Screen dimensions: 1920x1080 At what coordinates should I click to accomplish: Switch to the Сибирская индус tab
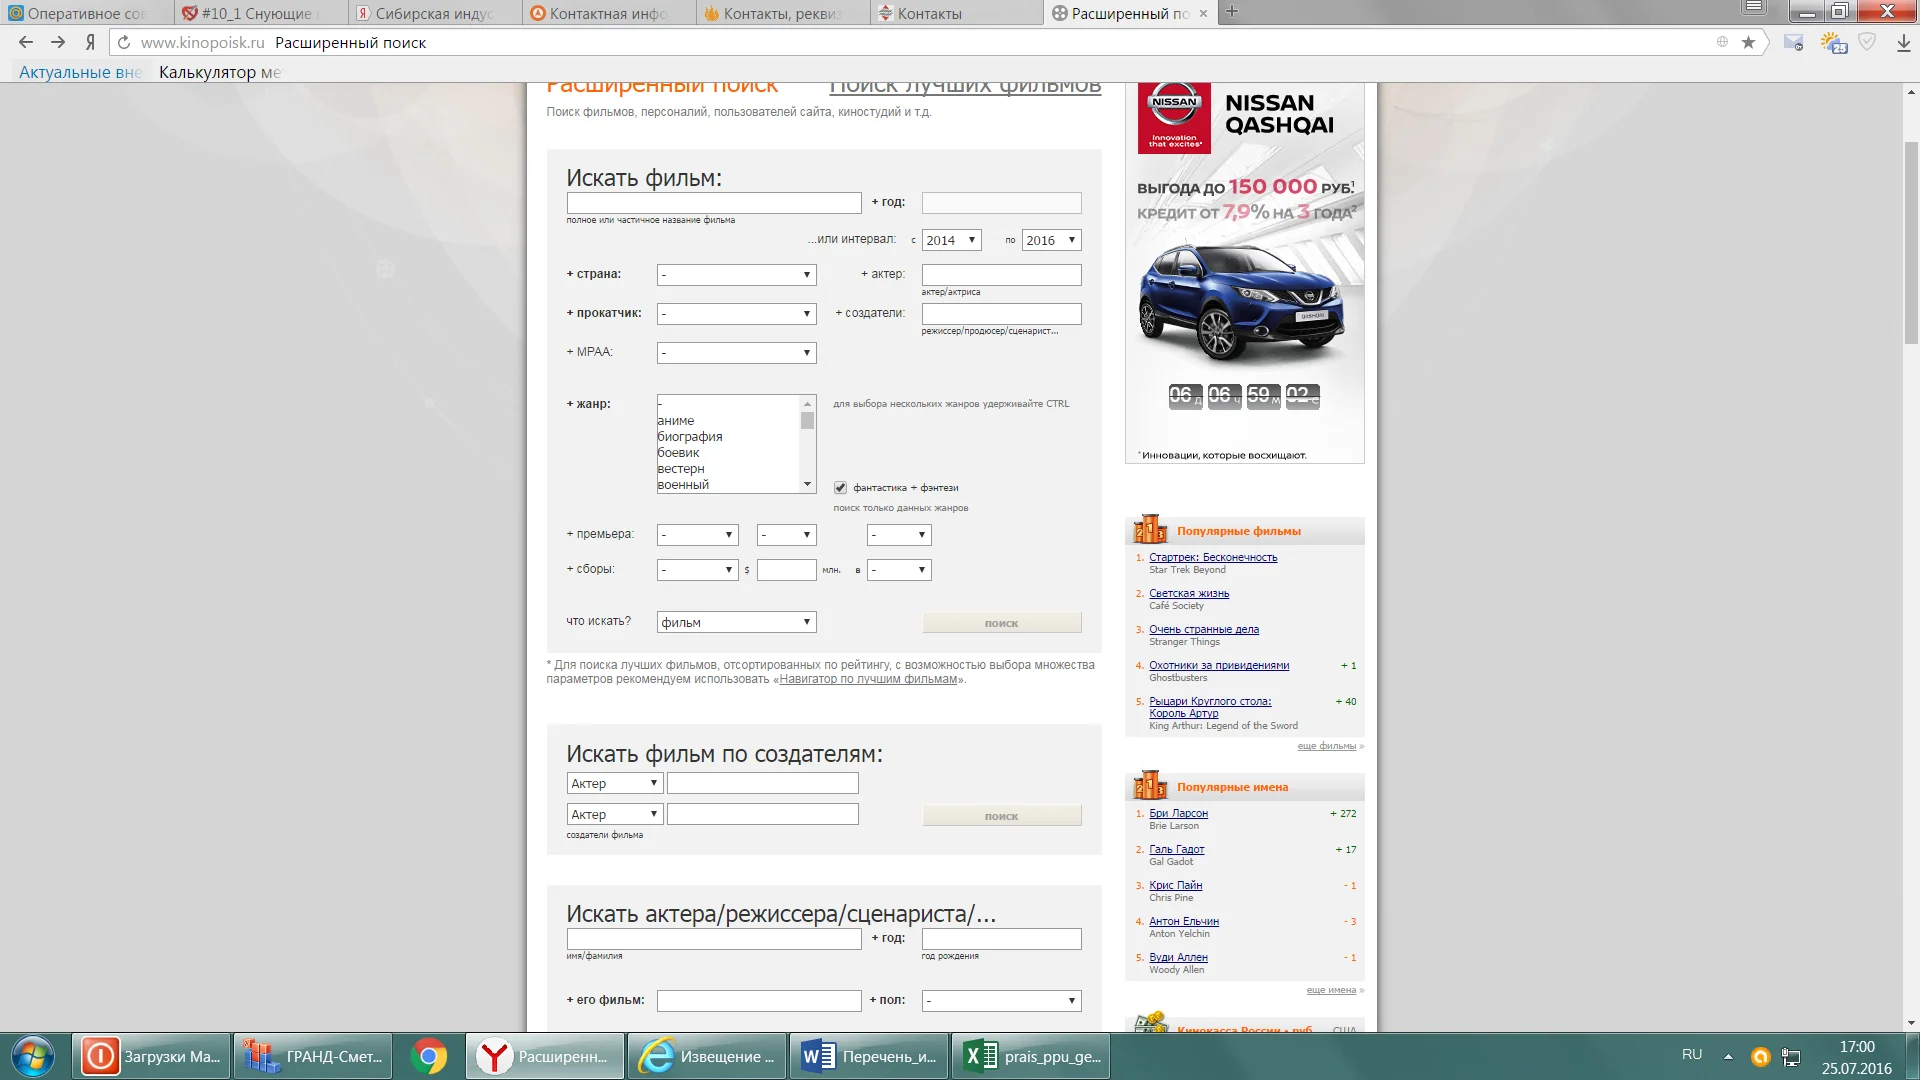[x=432, y=13]
